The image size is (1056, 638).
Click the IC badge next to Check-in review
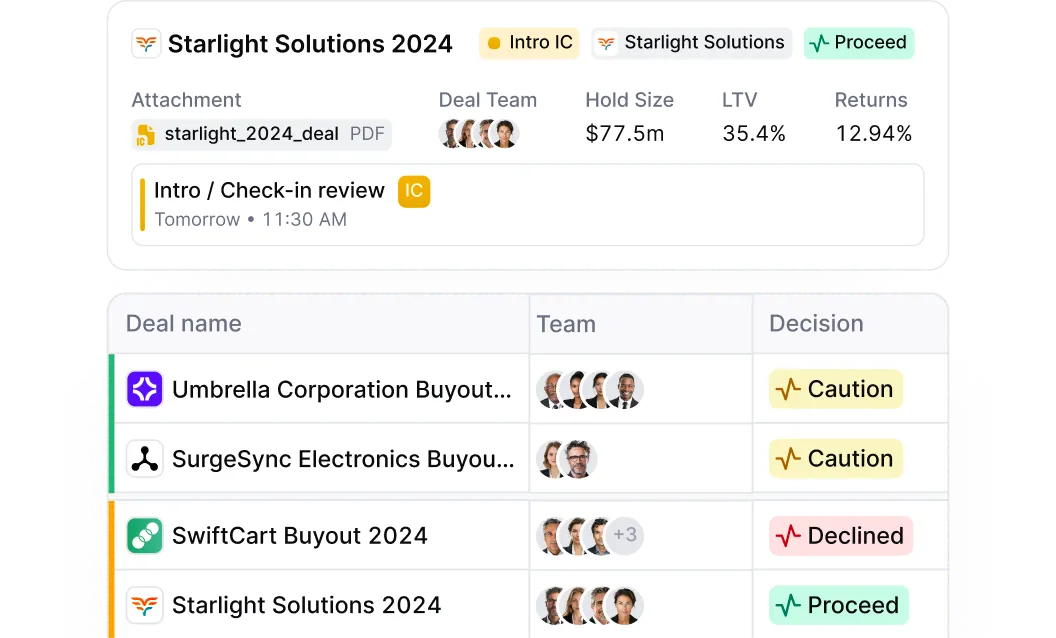point(414,191)
